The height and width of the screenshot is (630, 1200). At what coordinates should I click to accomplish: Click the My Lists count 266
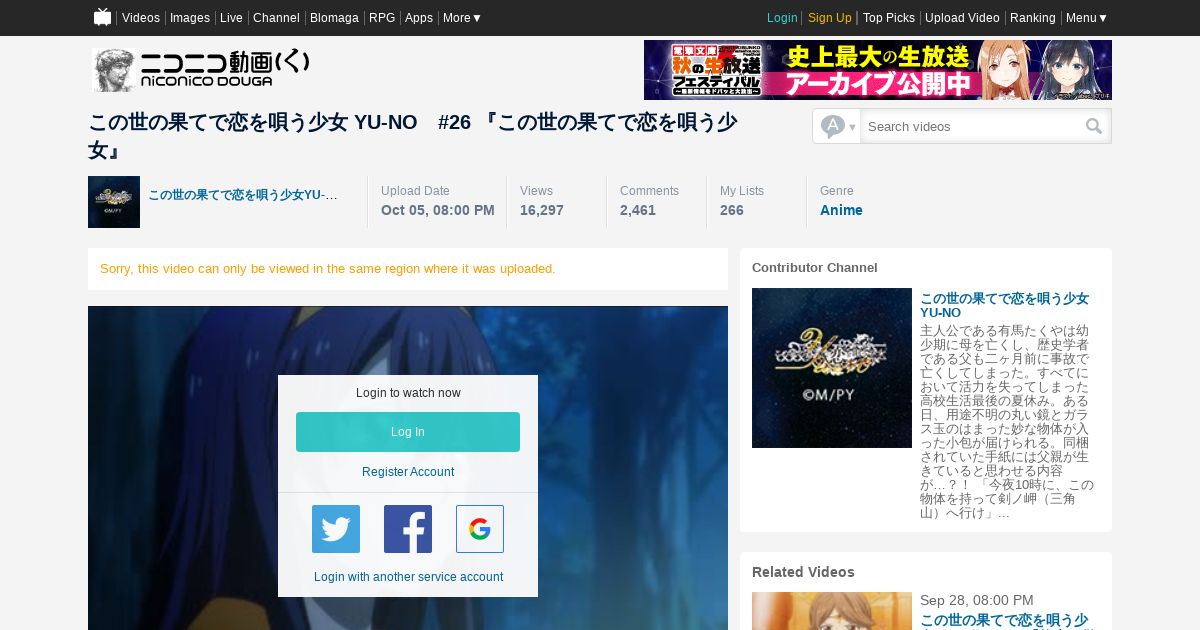point(732,210)
